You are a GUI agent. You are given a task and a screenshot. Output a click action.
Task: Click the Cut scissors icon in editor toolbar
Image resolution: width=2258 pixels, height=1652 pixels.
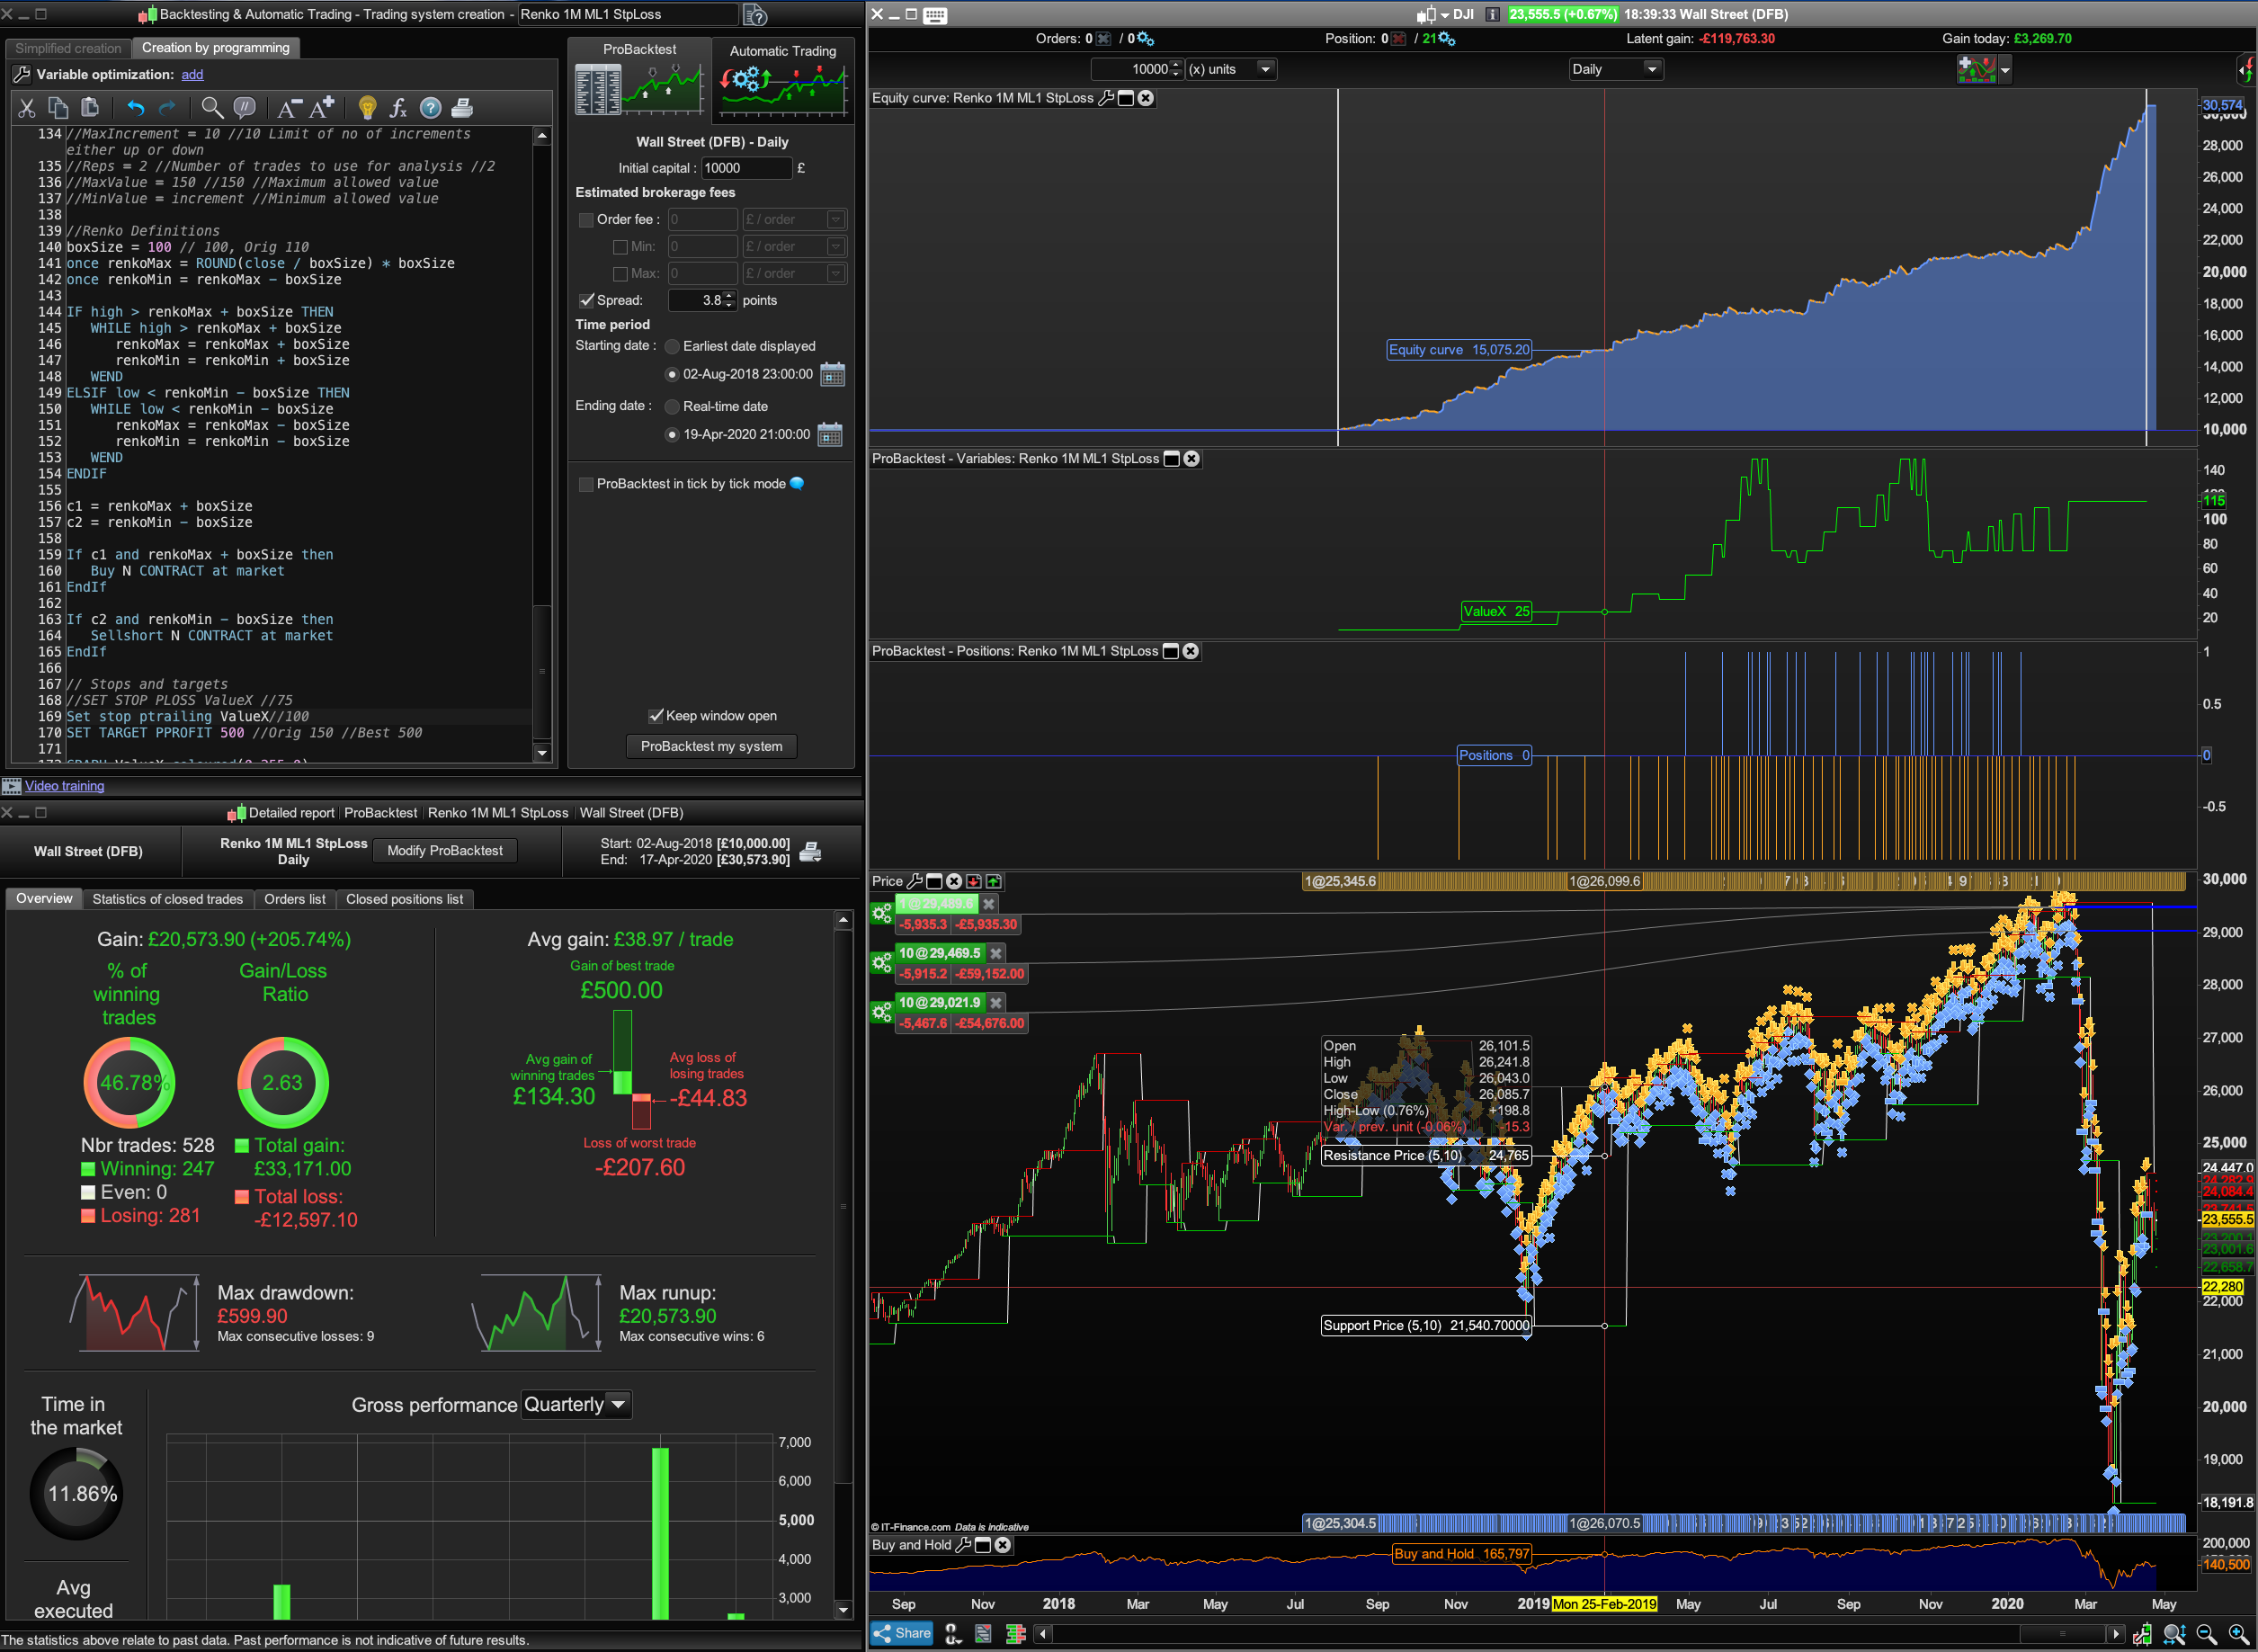pos(27,108)
